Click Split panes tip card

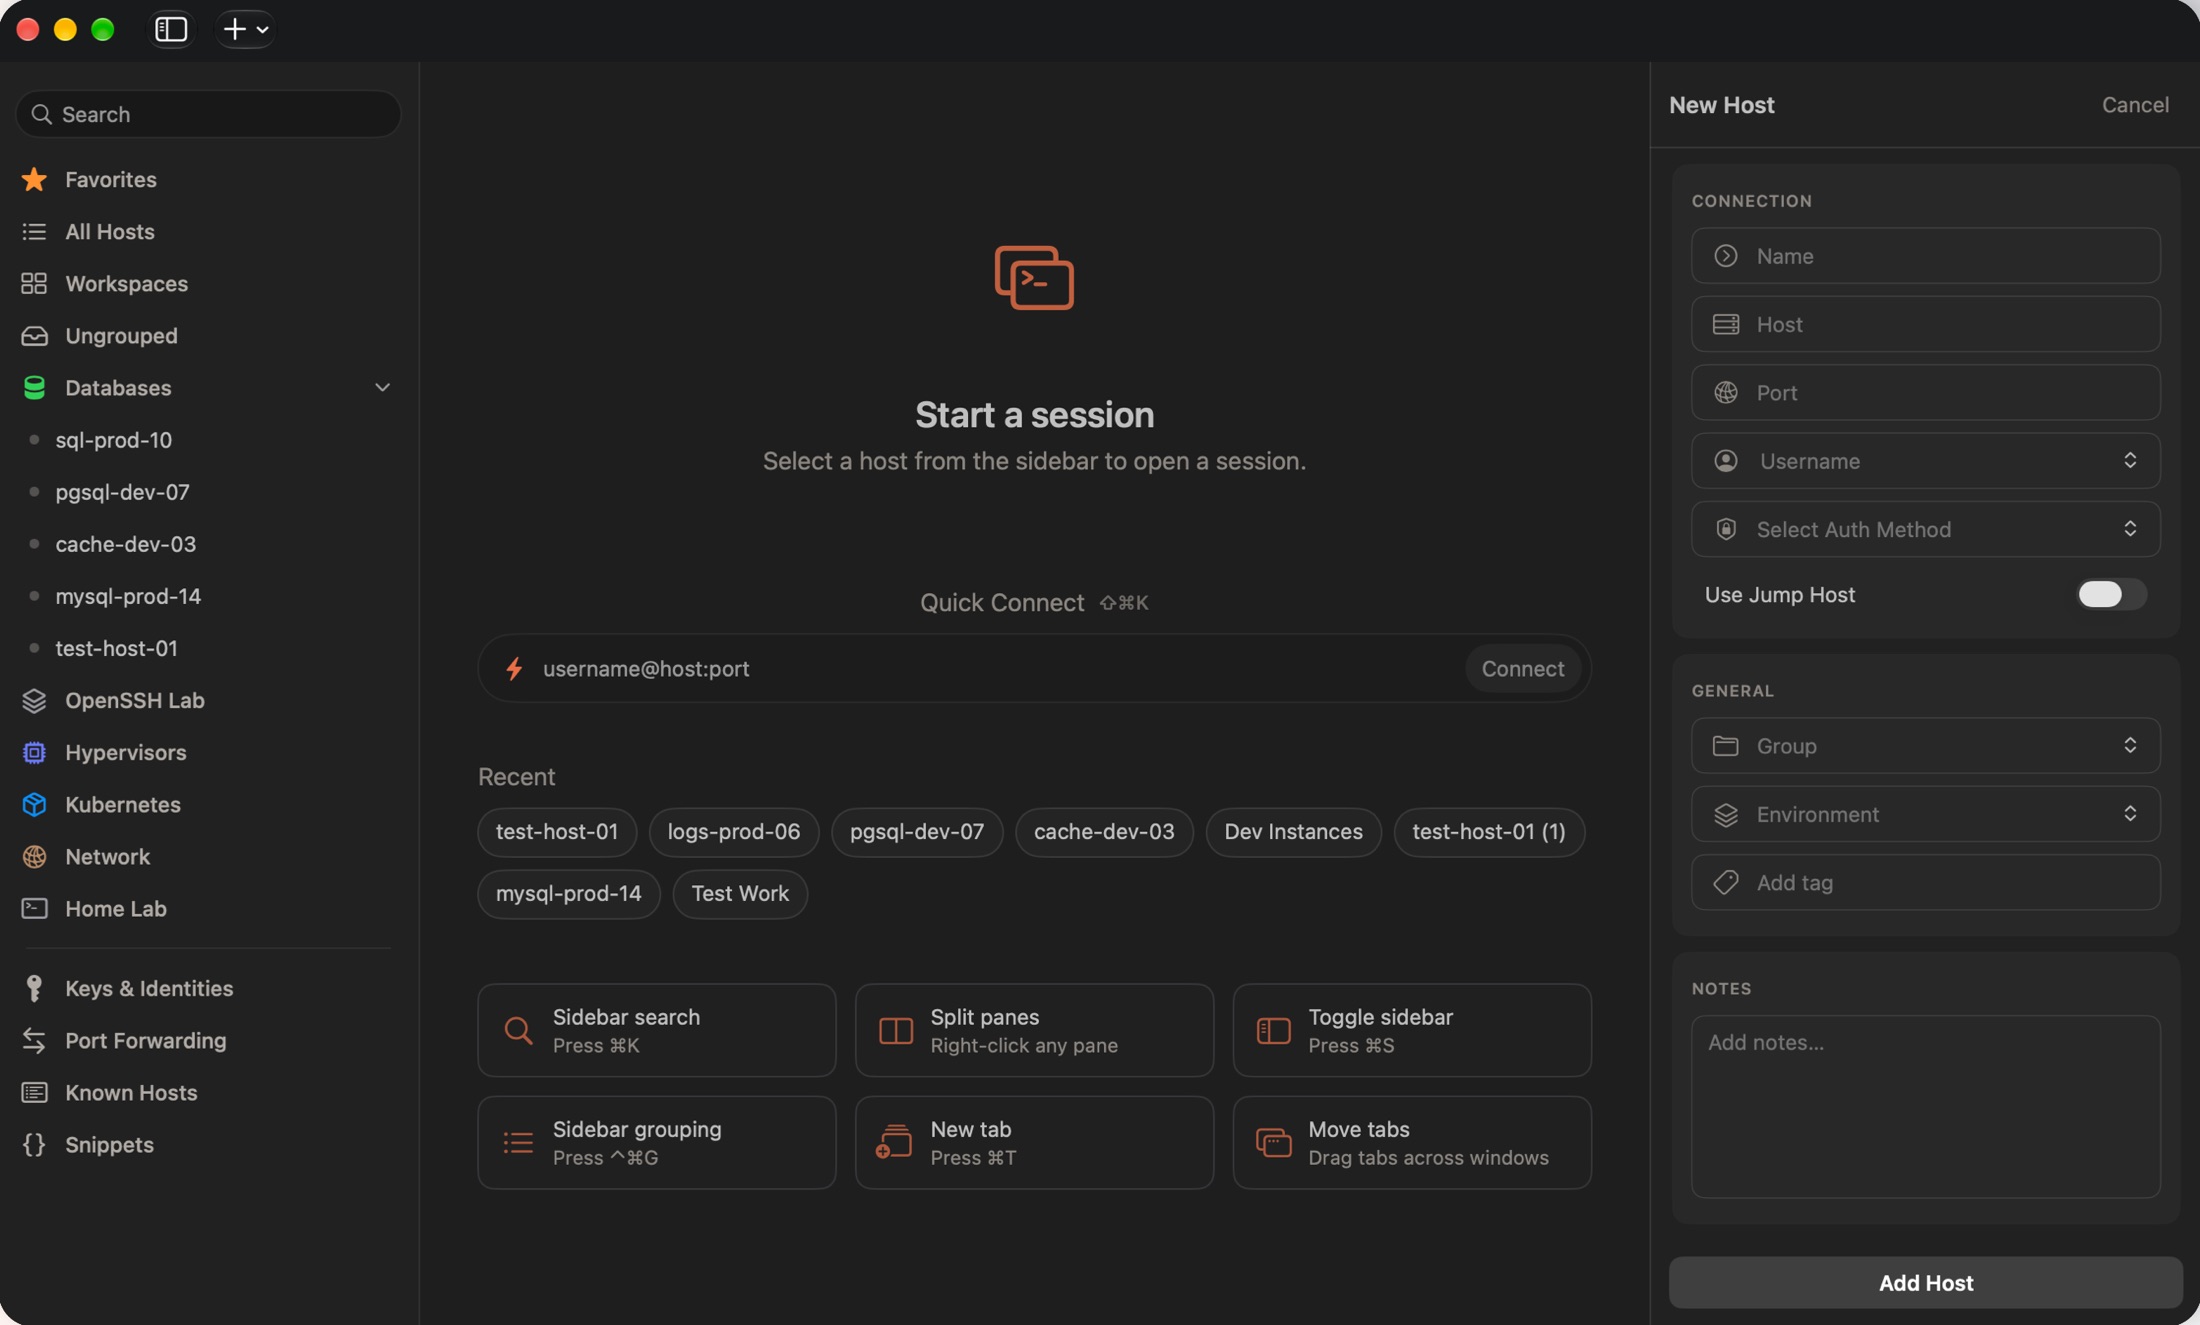click(1034, 1030)
